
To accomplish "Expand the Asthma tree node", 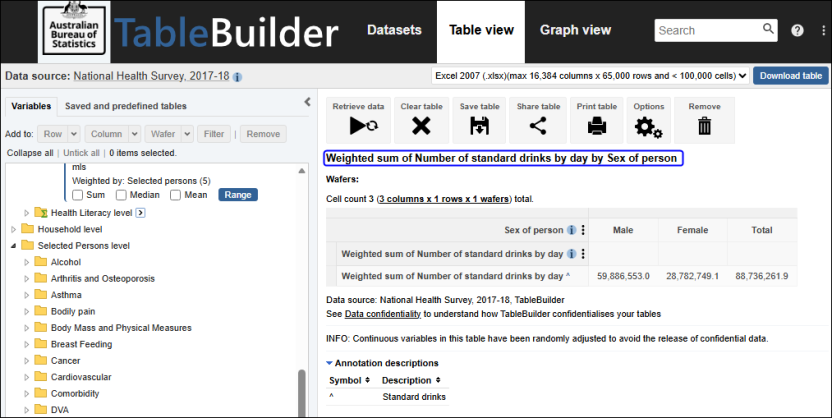I will (27, 295).
